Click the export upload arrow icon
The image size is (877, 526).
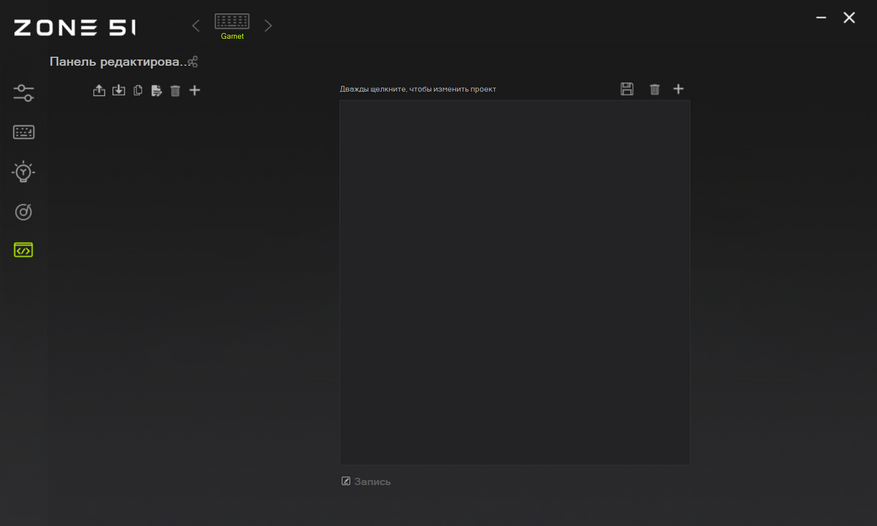click(99, 90)
